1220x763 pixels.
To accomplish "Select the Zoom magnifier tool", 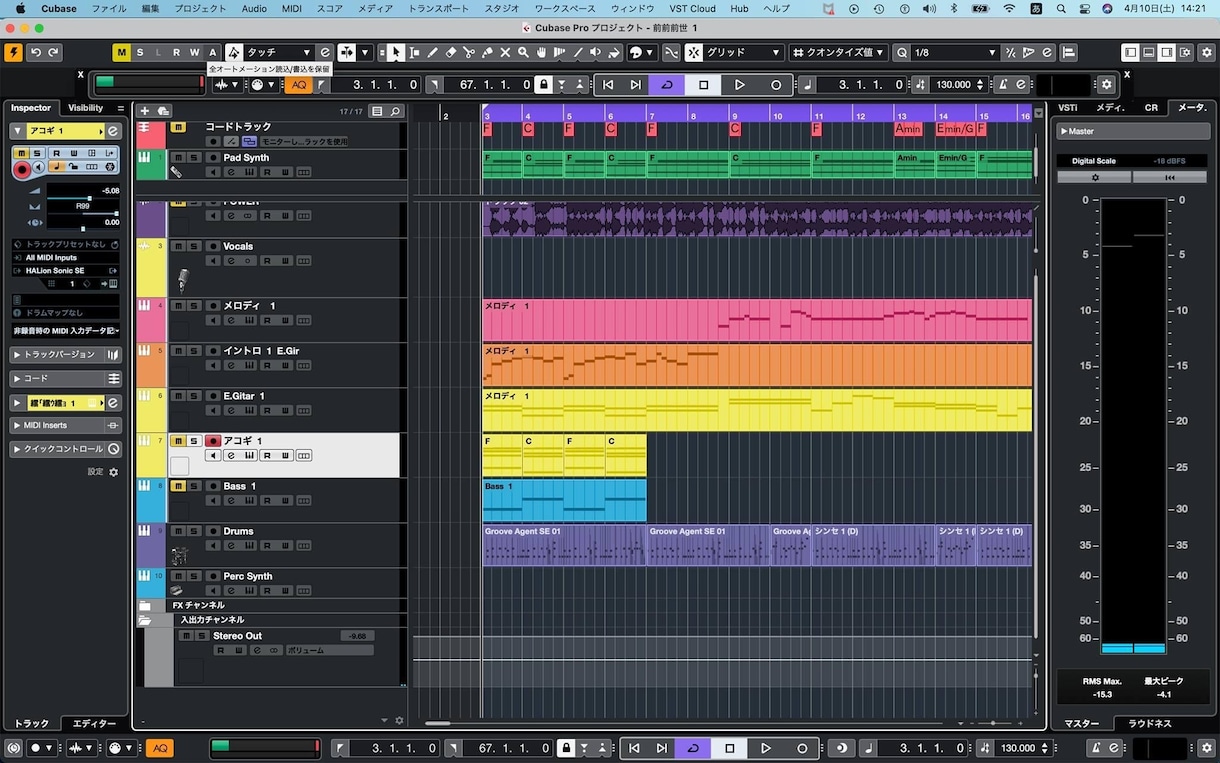I will [523, 52].
